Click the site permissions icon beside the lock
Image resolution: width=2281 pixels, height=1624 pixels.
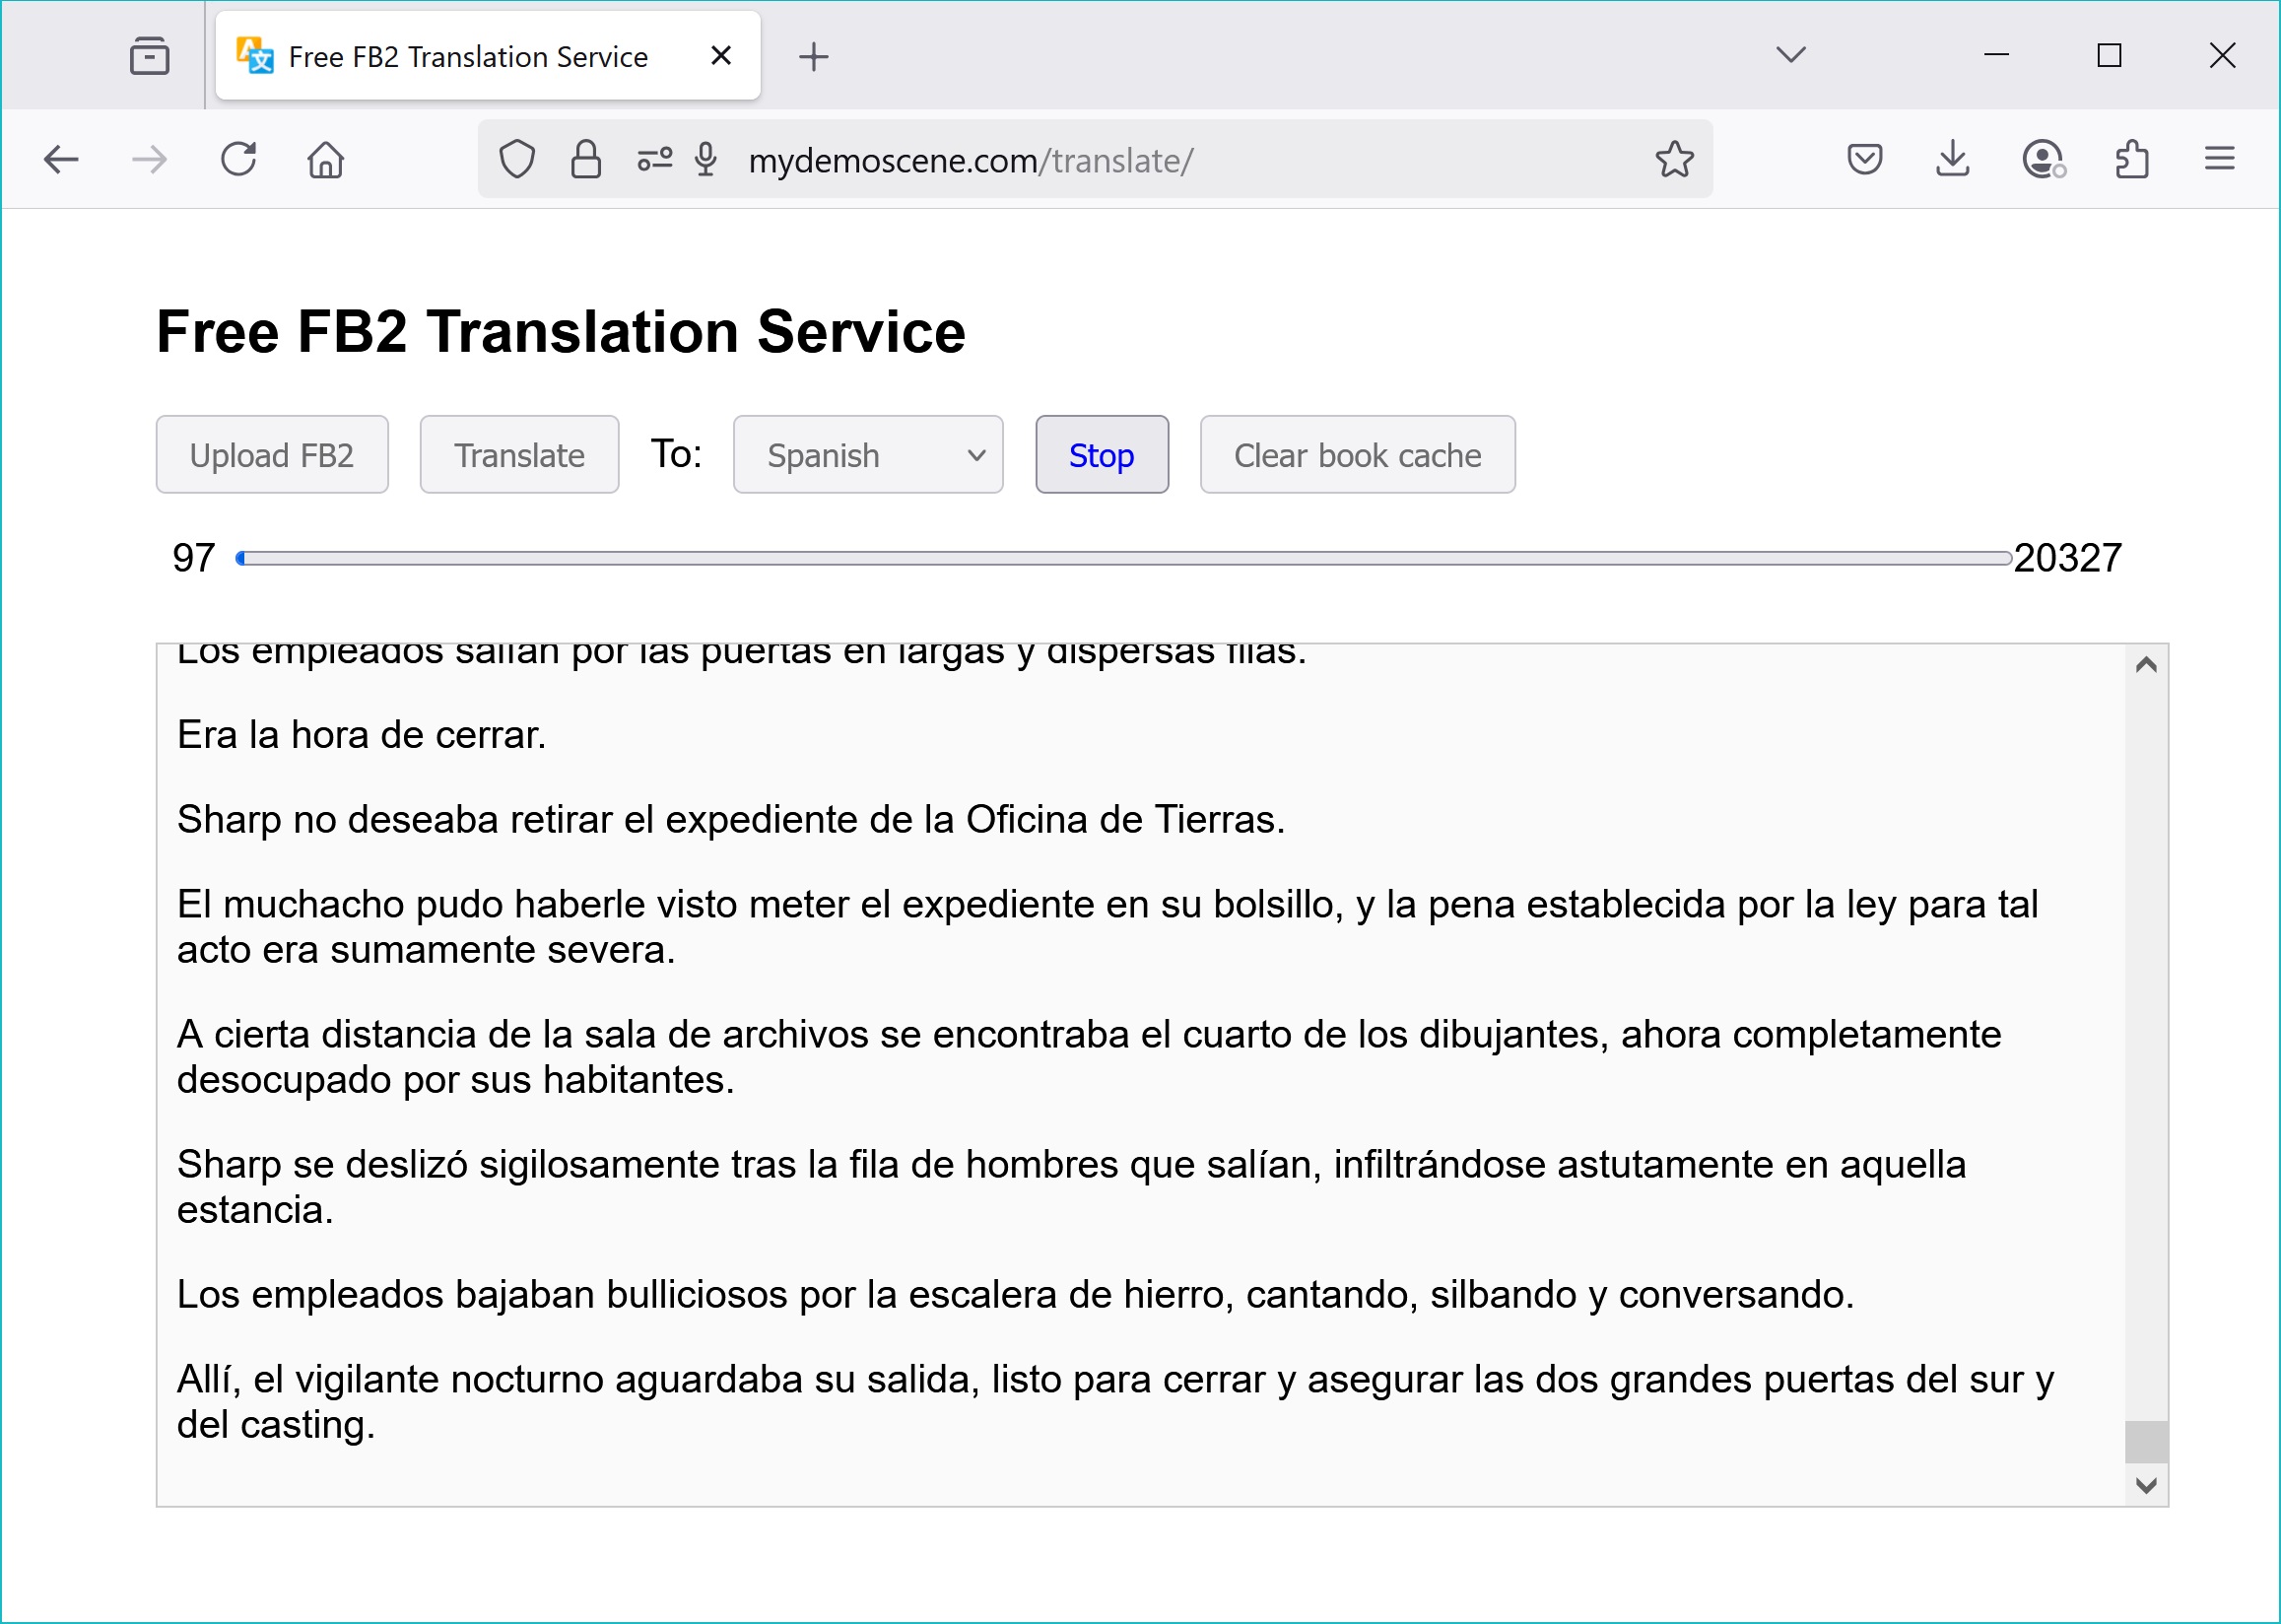tap(653, 158)
